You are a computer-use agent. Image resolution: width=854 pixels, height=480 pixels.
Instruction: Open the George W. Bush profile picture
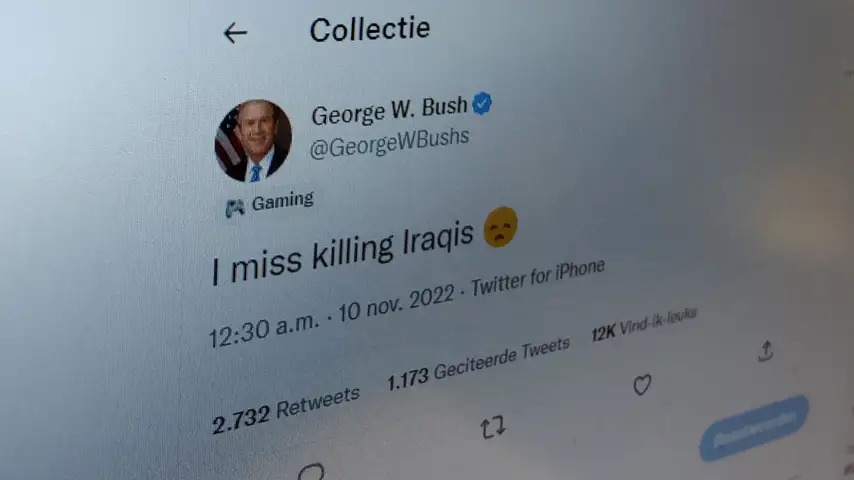(x=253, y=140)
